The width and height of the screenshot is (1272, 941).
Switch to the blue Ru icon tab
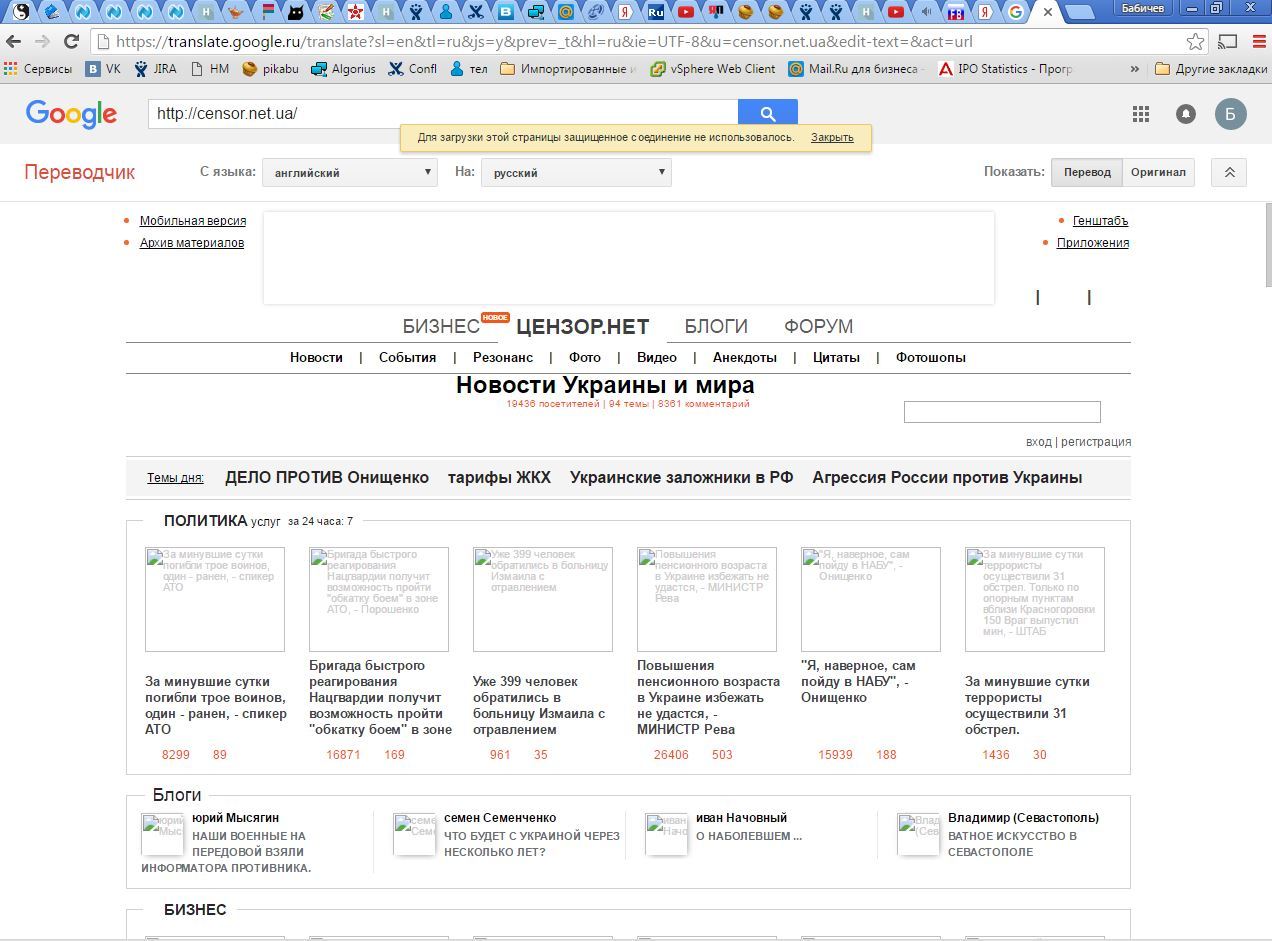pos(656,12)
